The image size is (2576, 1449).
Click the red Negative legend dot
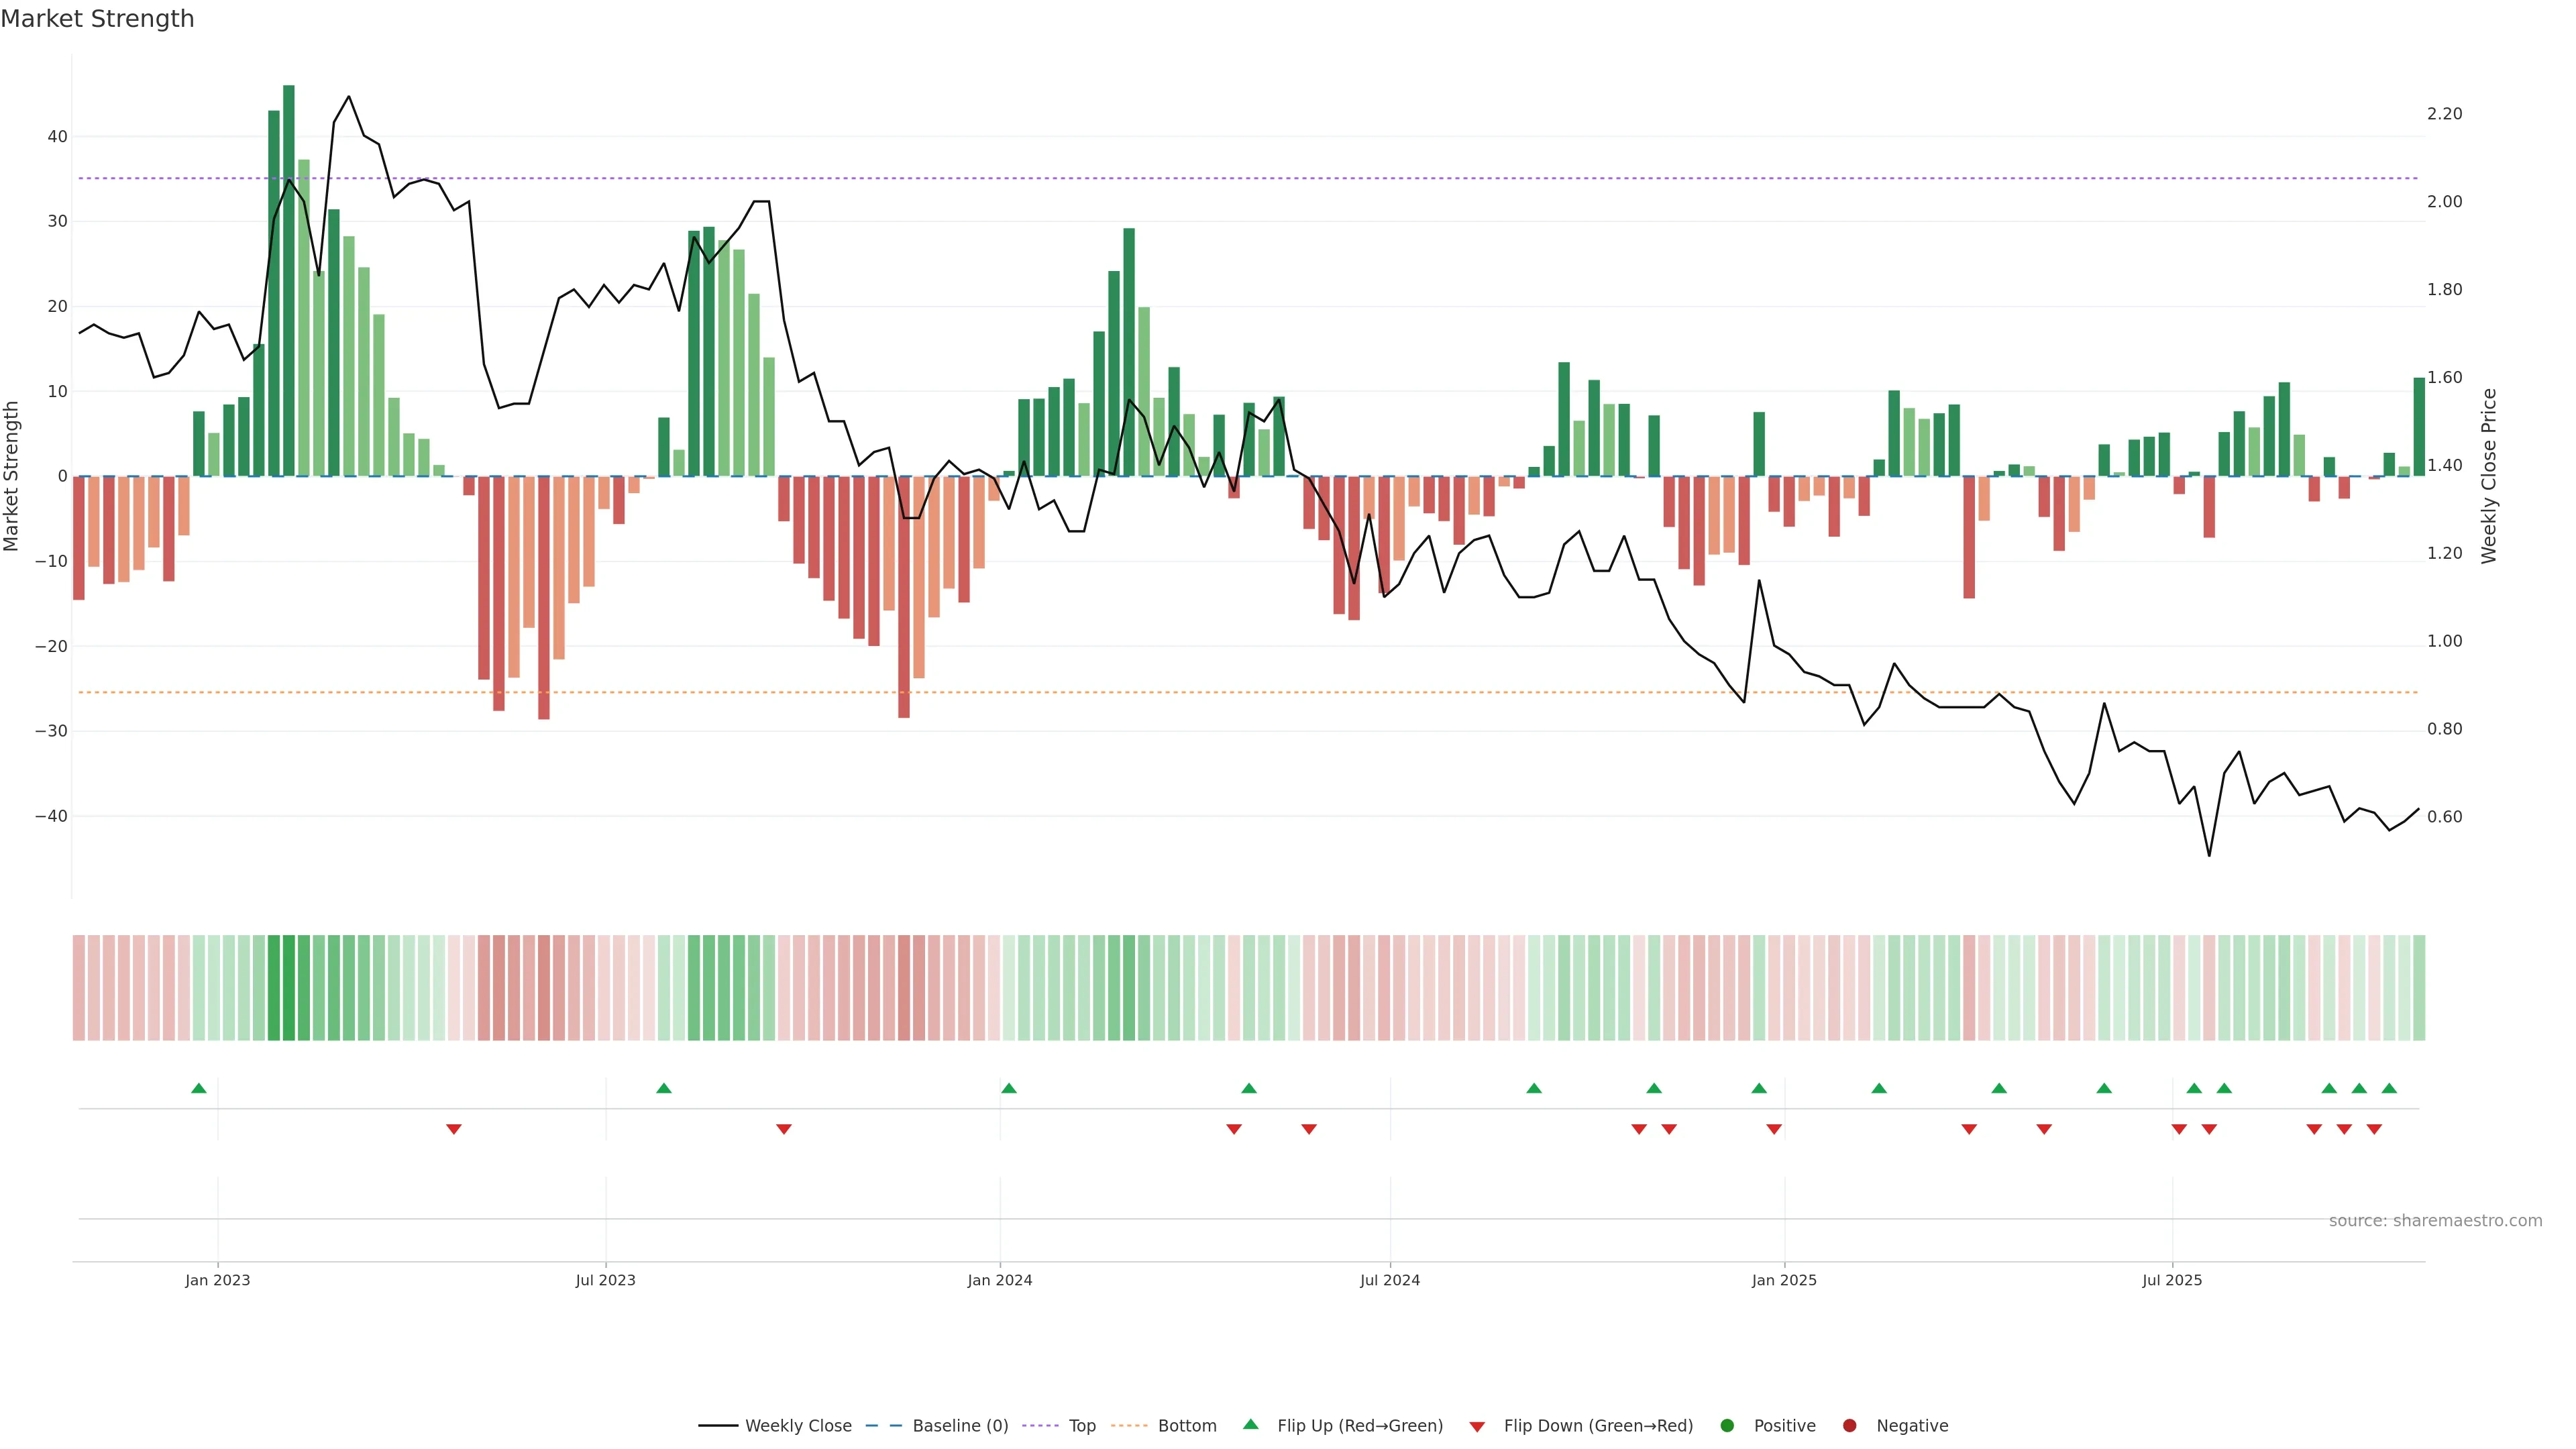click(1849, 1425)
